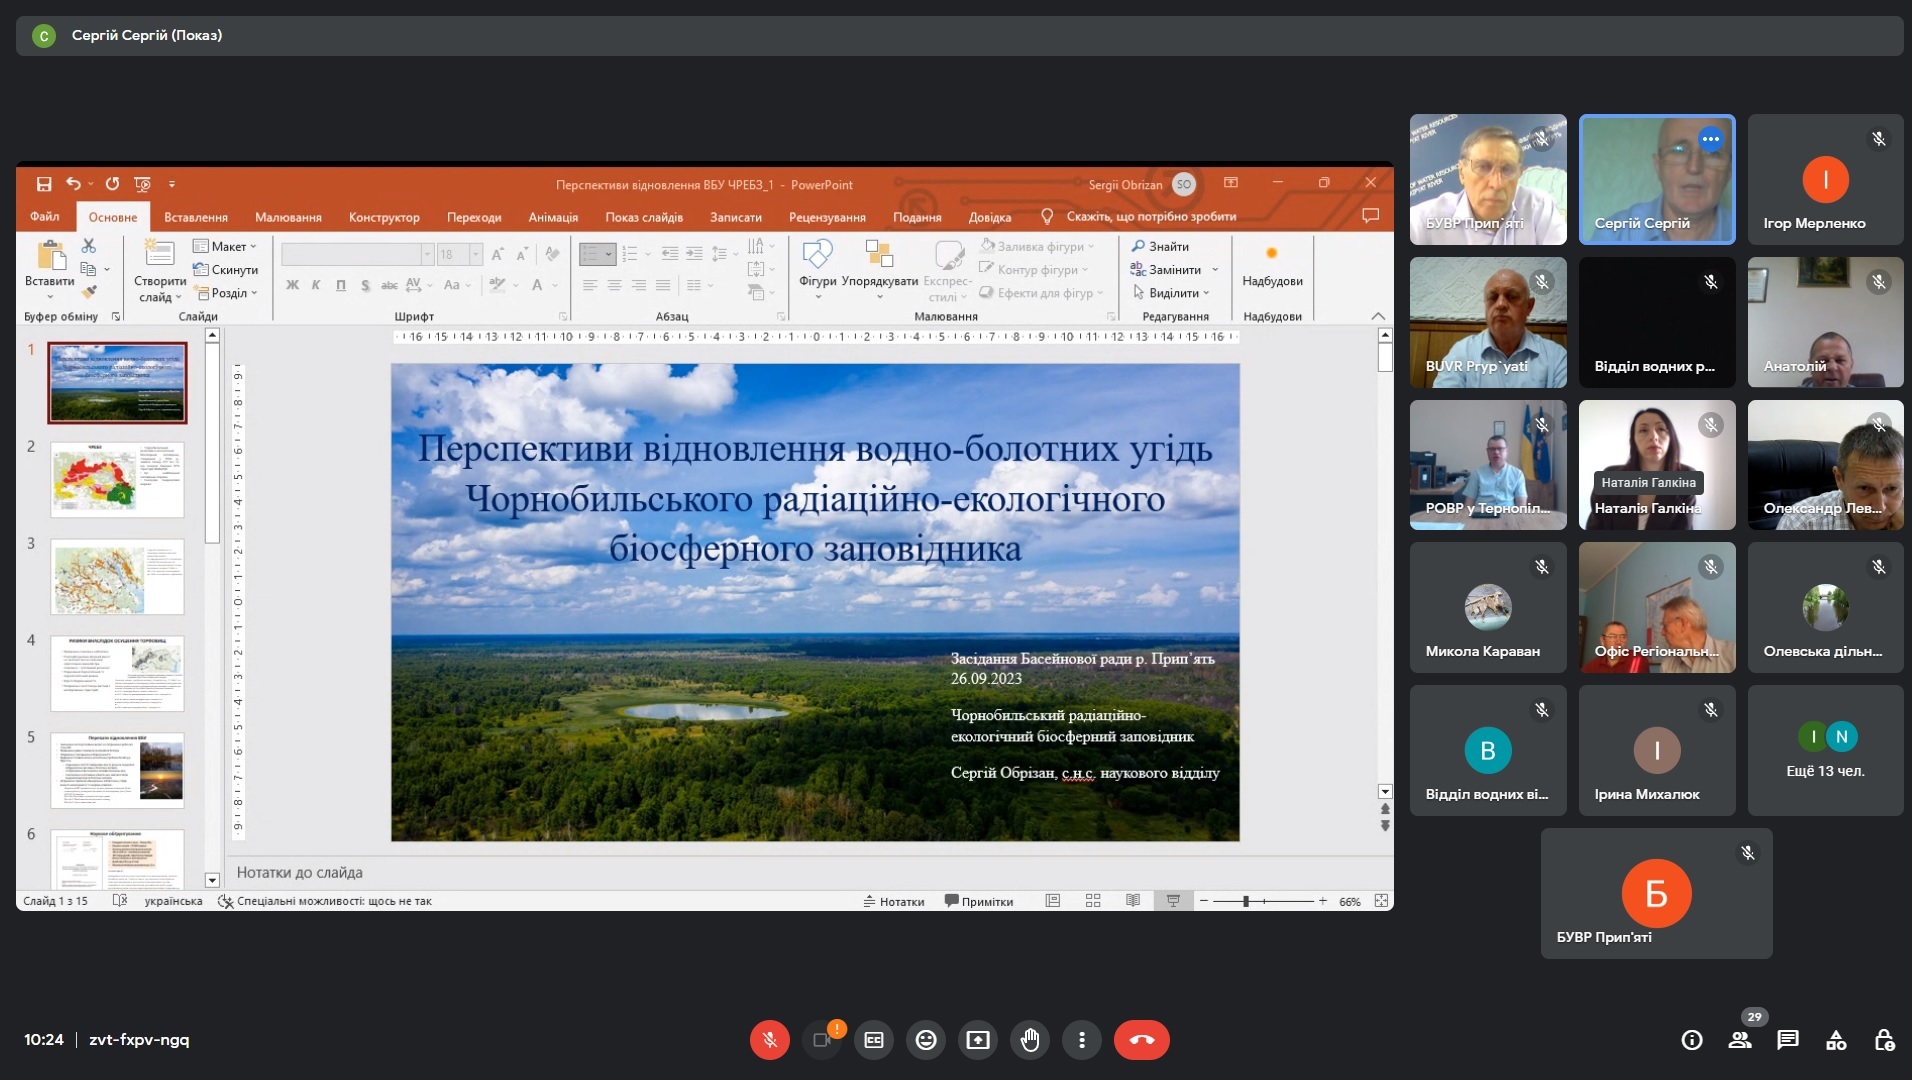
Task: Click Ещё 13 чел. participants tile
Action: pyautogui.click(x=1825, y=751)
